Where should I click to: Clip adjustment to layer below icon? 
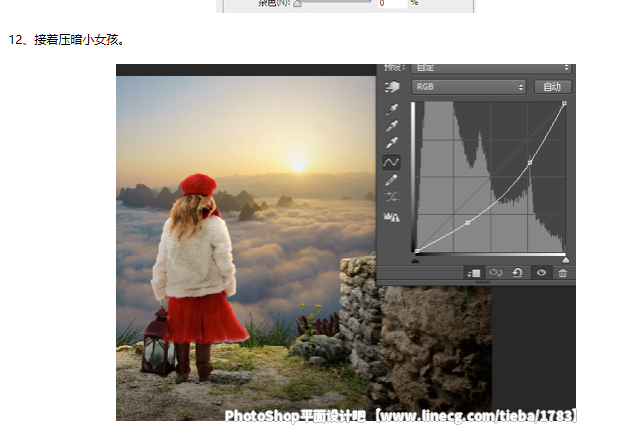[x=474, y=273]
